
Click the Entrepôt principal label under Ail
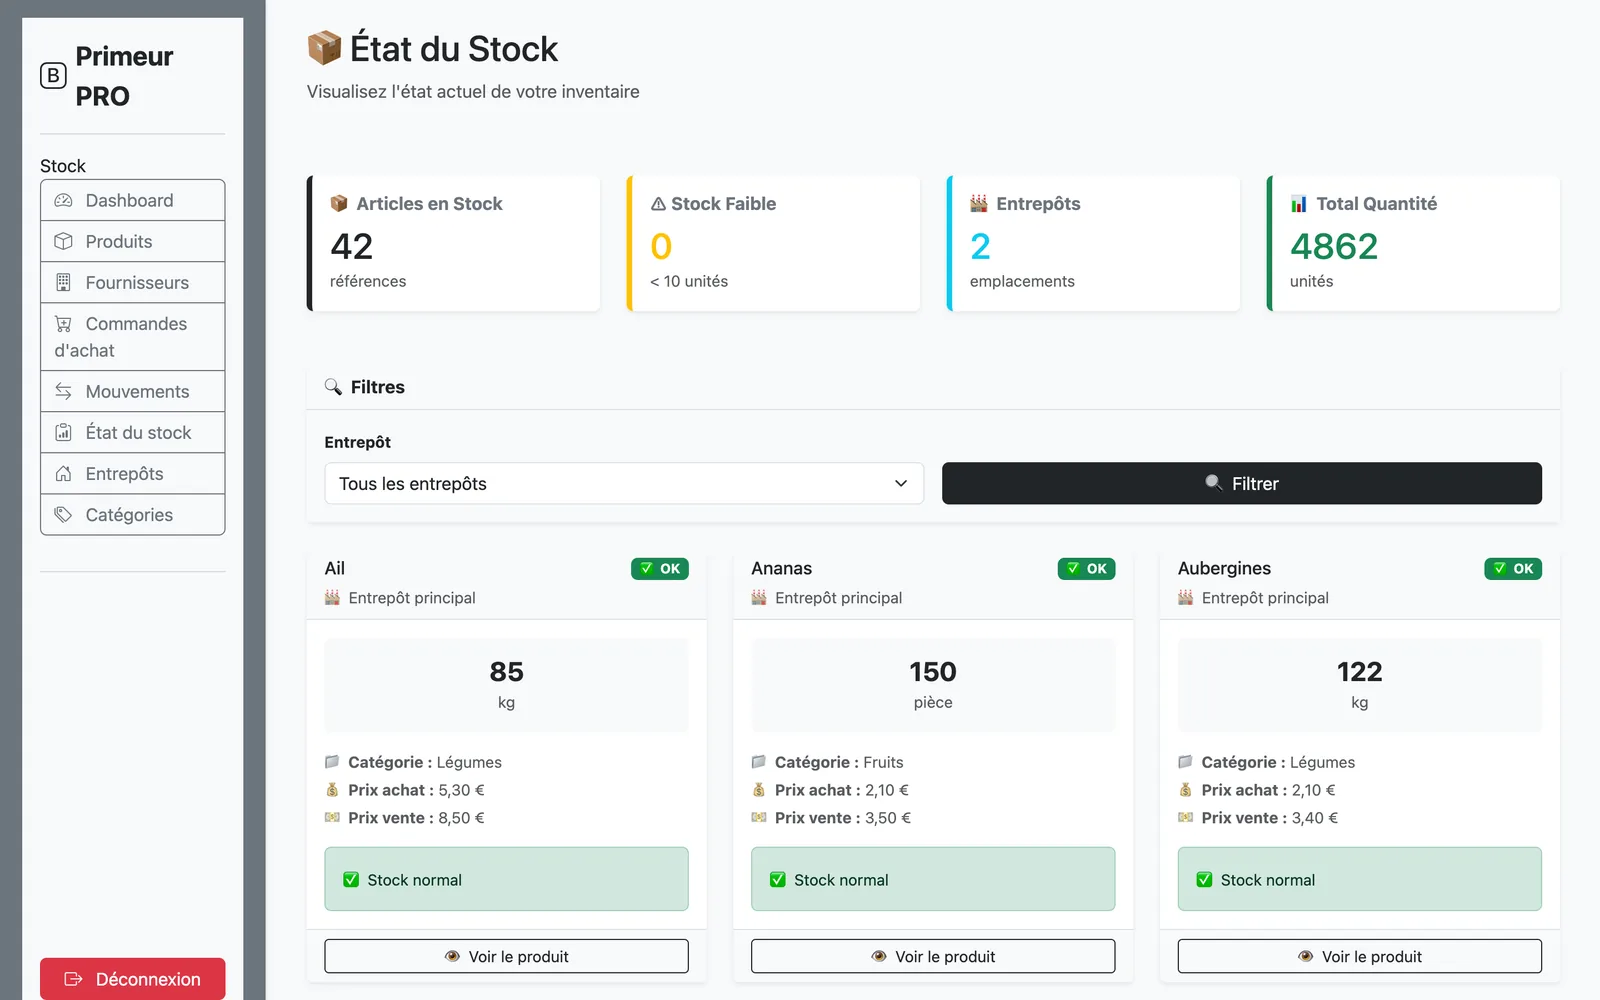[412, 598]
